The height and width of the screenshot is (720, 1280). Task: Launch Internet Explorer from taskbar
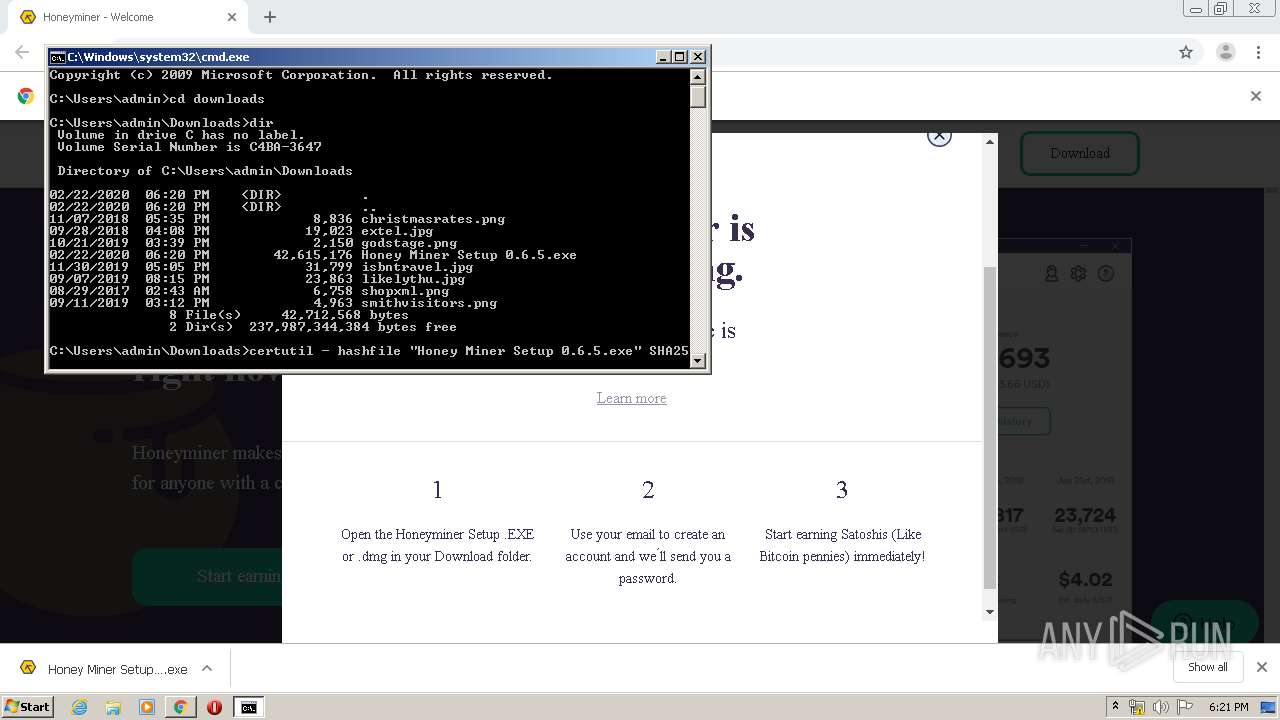point(80,707)
